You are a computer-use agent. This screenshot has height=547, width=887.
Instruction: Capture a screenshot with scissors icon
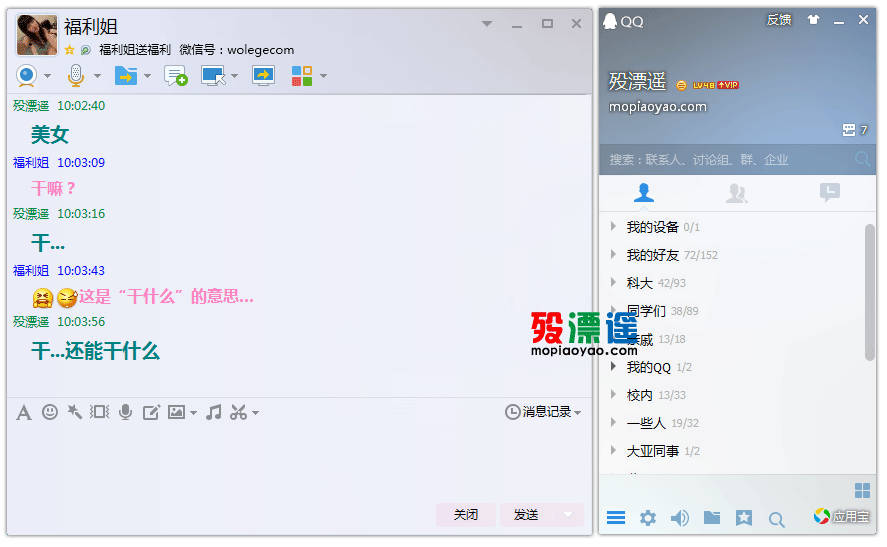(238, 412)
